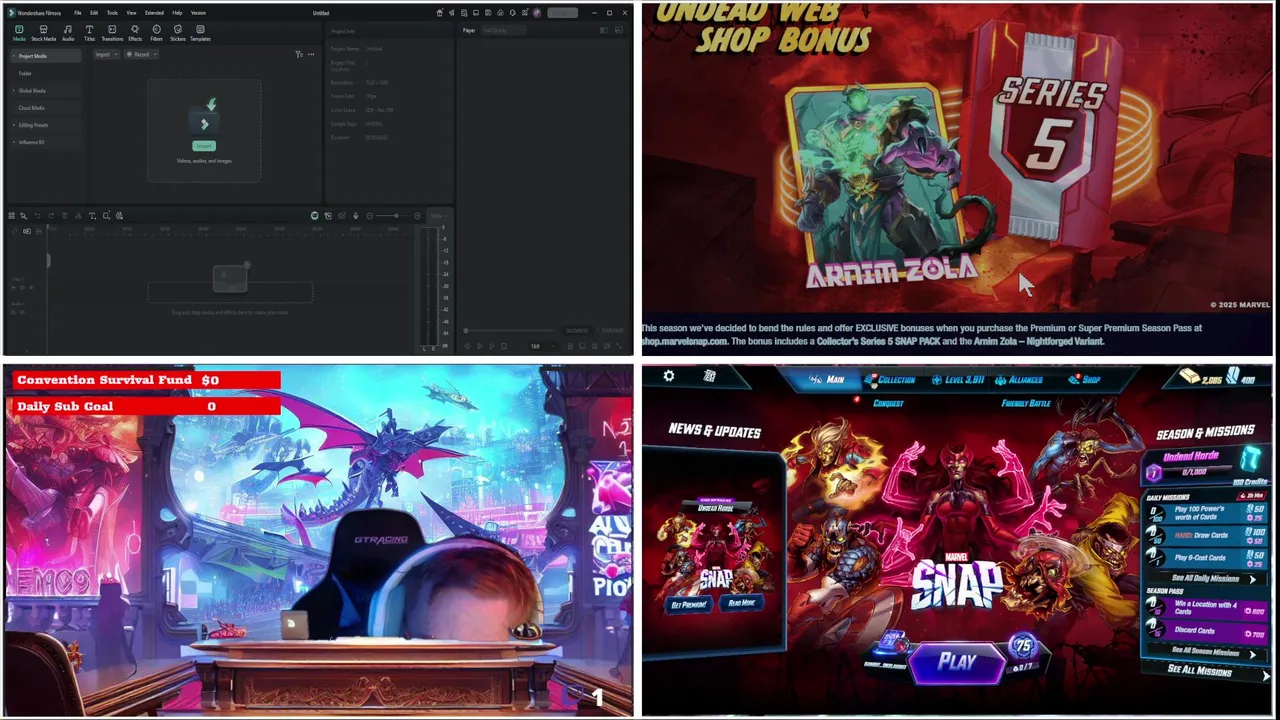Click the Filmora undo arrow in timeline toolbar
Viewport: 1280px width, 720px height.
[x=38, y=215]
